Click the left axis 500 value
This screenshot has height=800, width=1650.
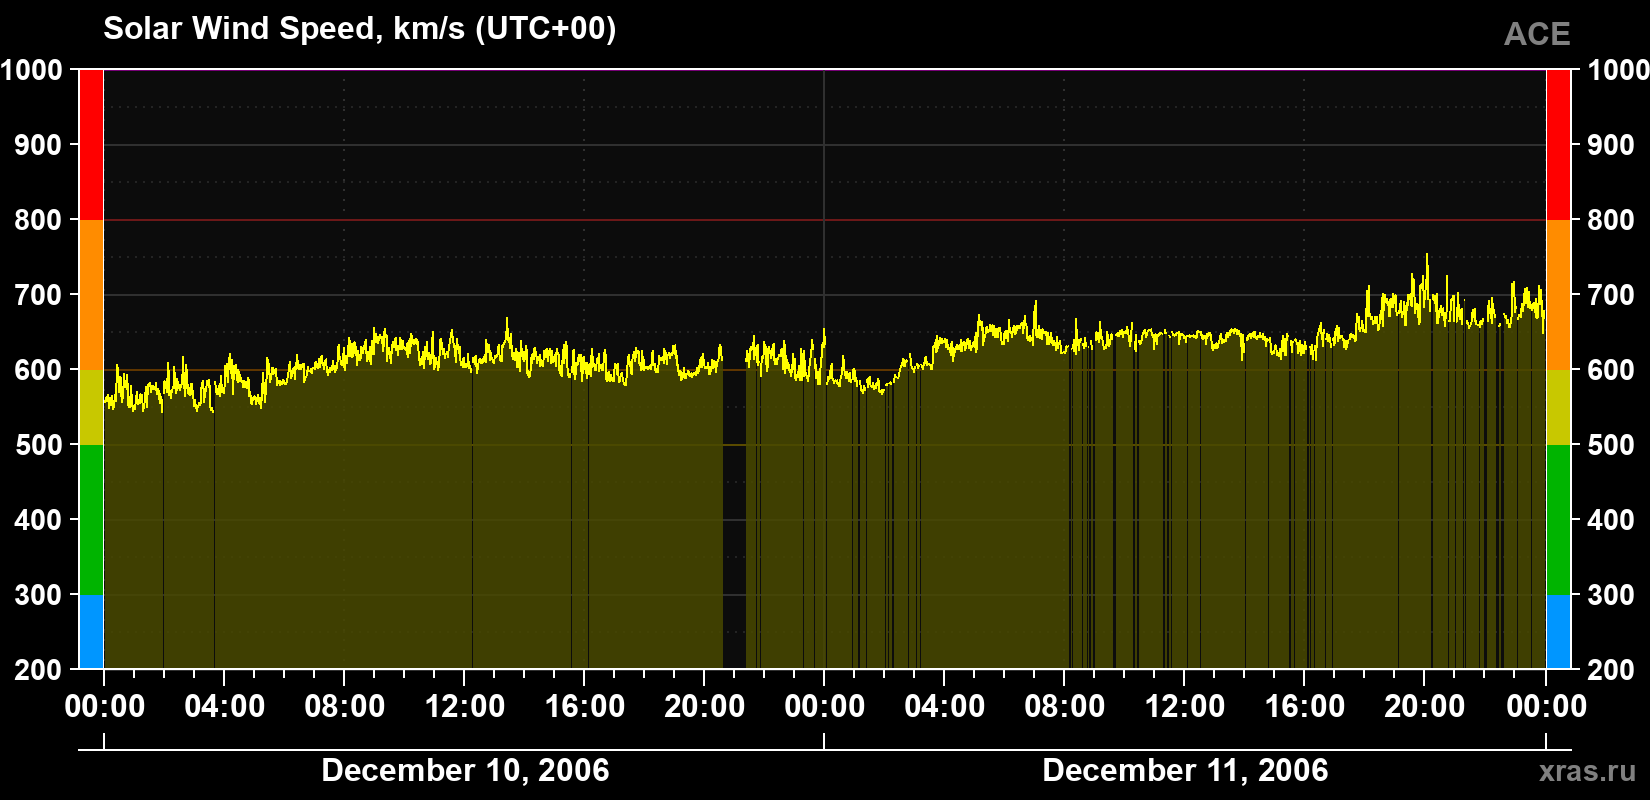pos(38,445)
